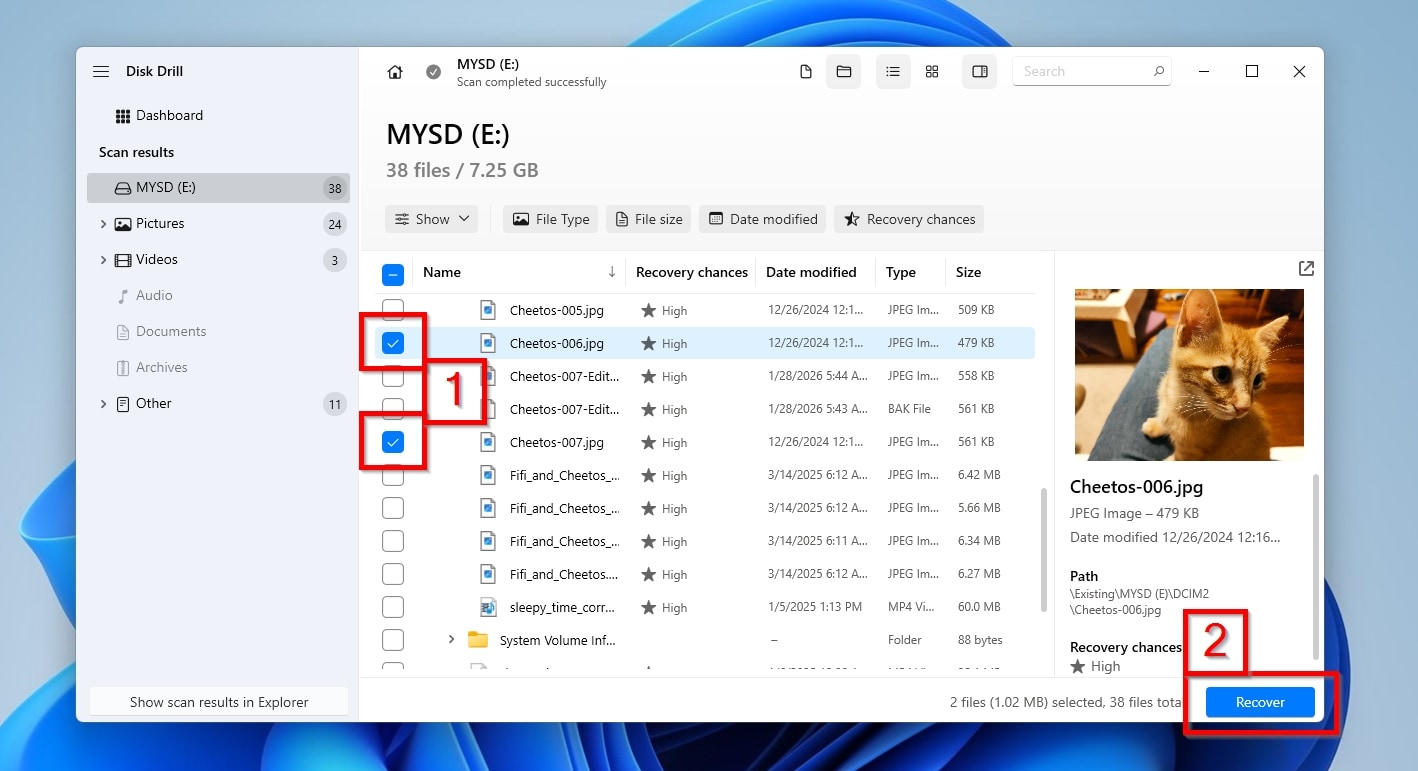The height and width of the screenshot is (771, 1418).
Task: Check the 6.42 MB Fifi_and_Cheetos file checkbox
Action: pyautogui.click(x=393, y=475)
